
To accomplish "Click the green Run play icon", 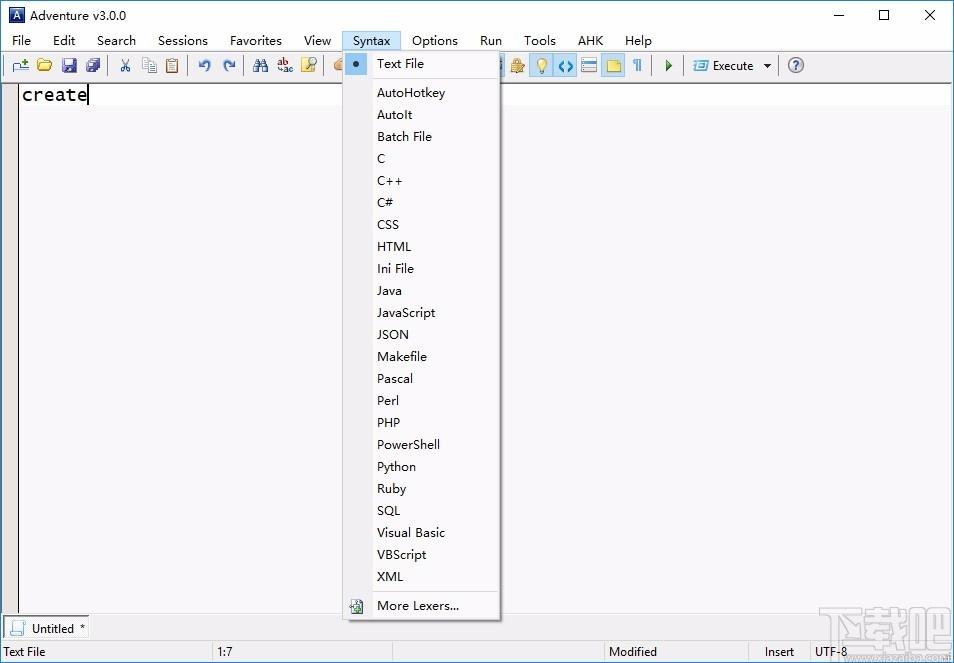I will (669, 65).
